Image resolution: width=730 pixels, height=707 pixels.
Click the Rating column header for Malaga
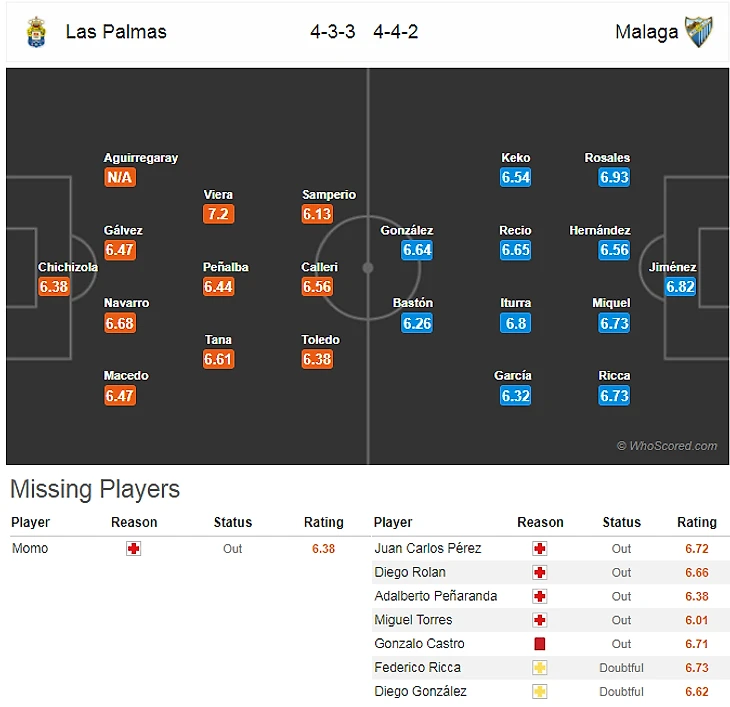[696, 522]
